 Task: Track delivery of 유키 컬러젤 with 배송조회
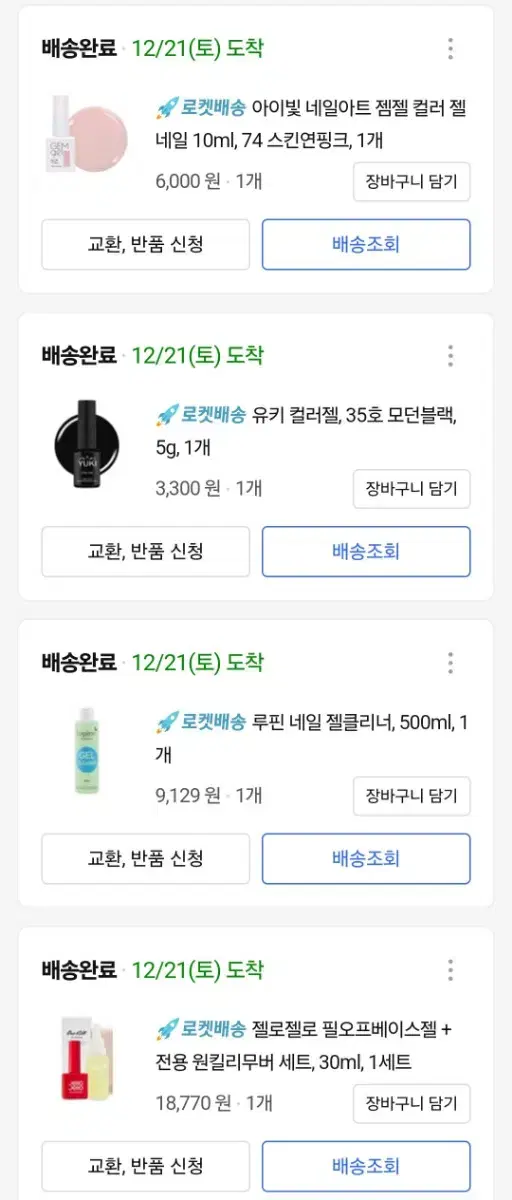tap(366, 551)
